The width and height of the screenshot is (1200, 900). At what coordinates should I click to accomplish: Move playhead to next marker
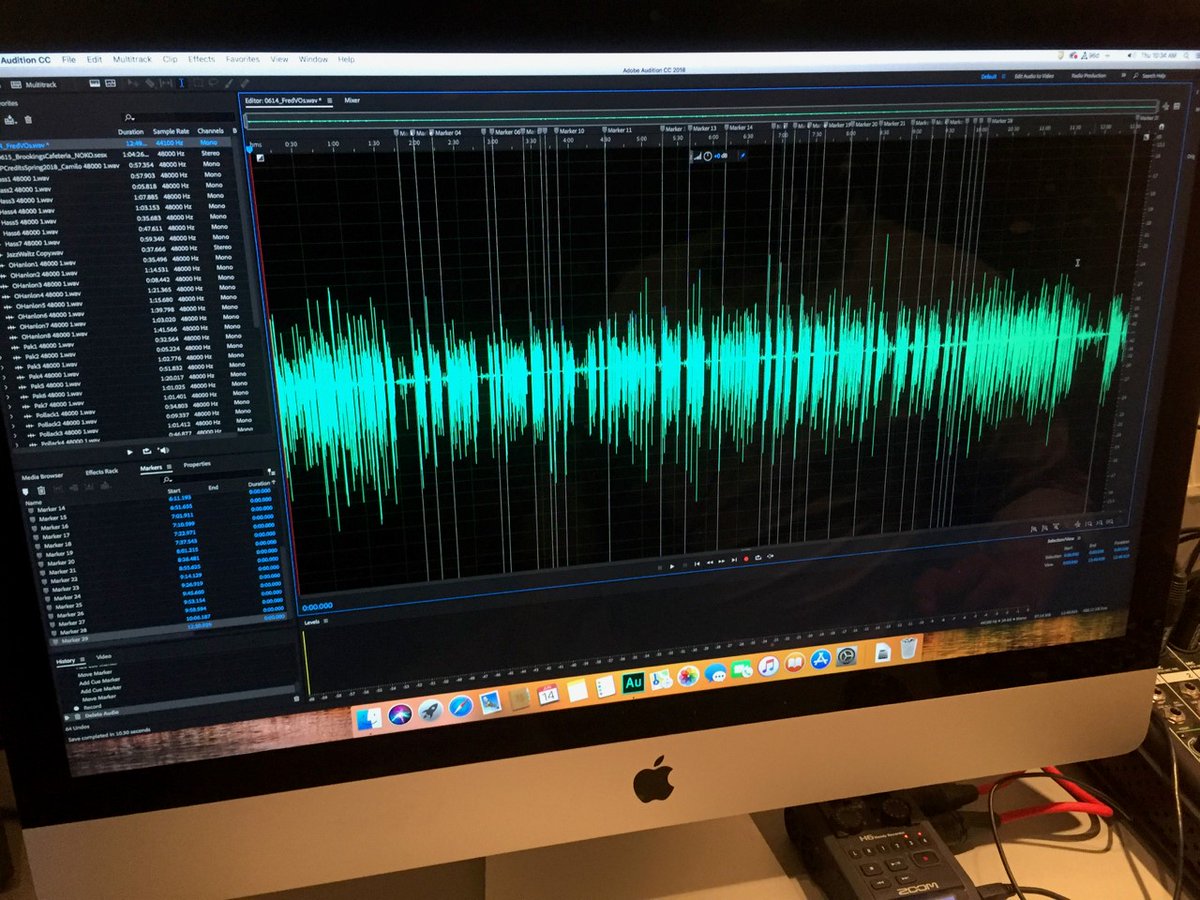pos(734,560)
